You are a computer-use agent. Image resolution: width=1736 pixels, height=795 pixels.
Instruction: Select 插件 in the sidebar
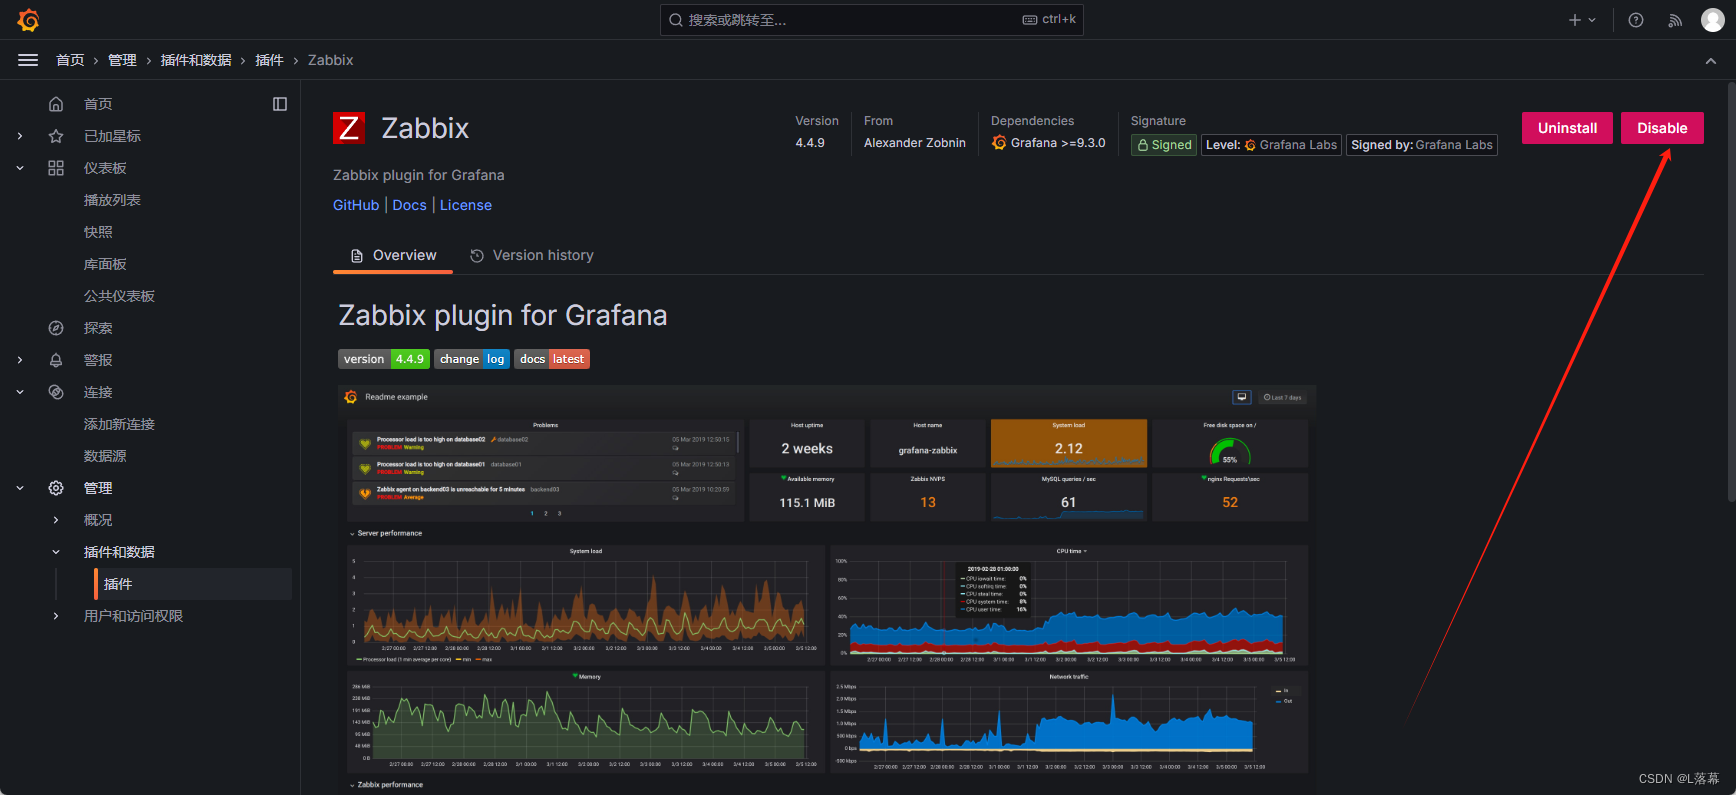tap(193, 584)
